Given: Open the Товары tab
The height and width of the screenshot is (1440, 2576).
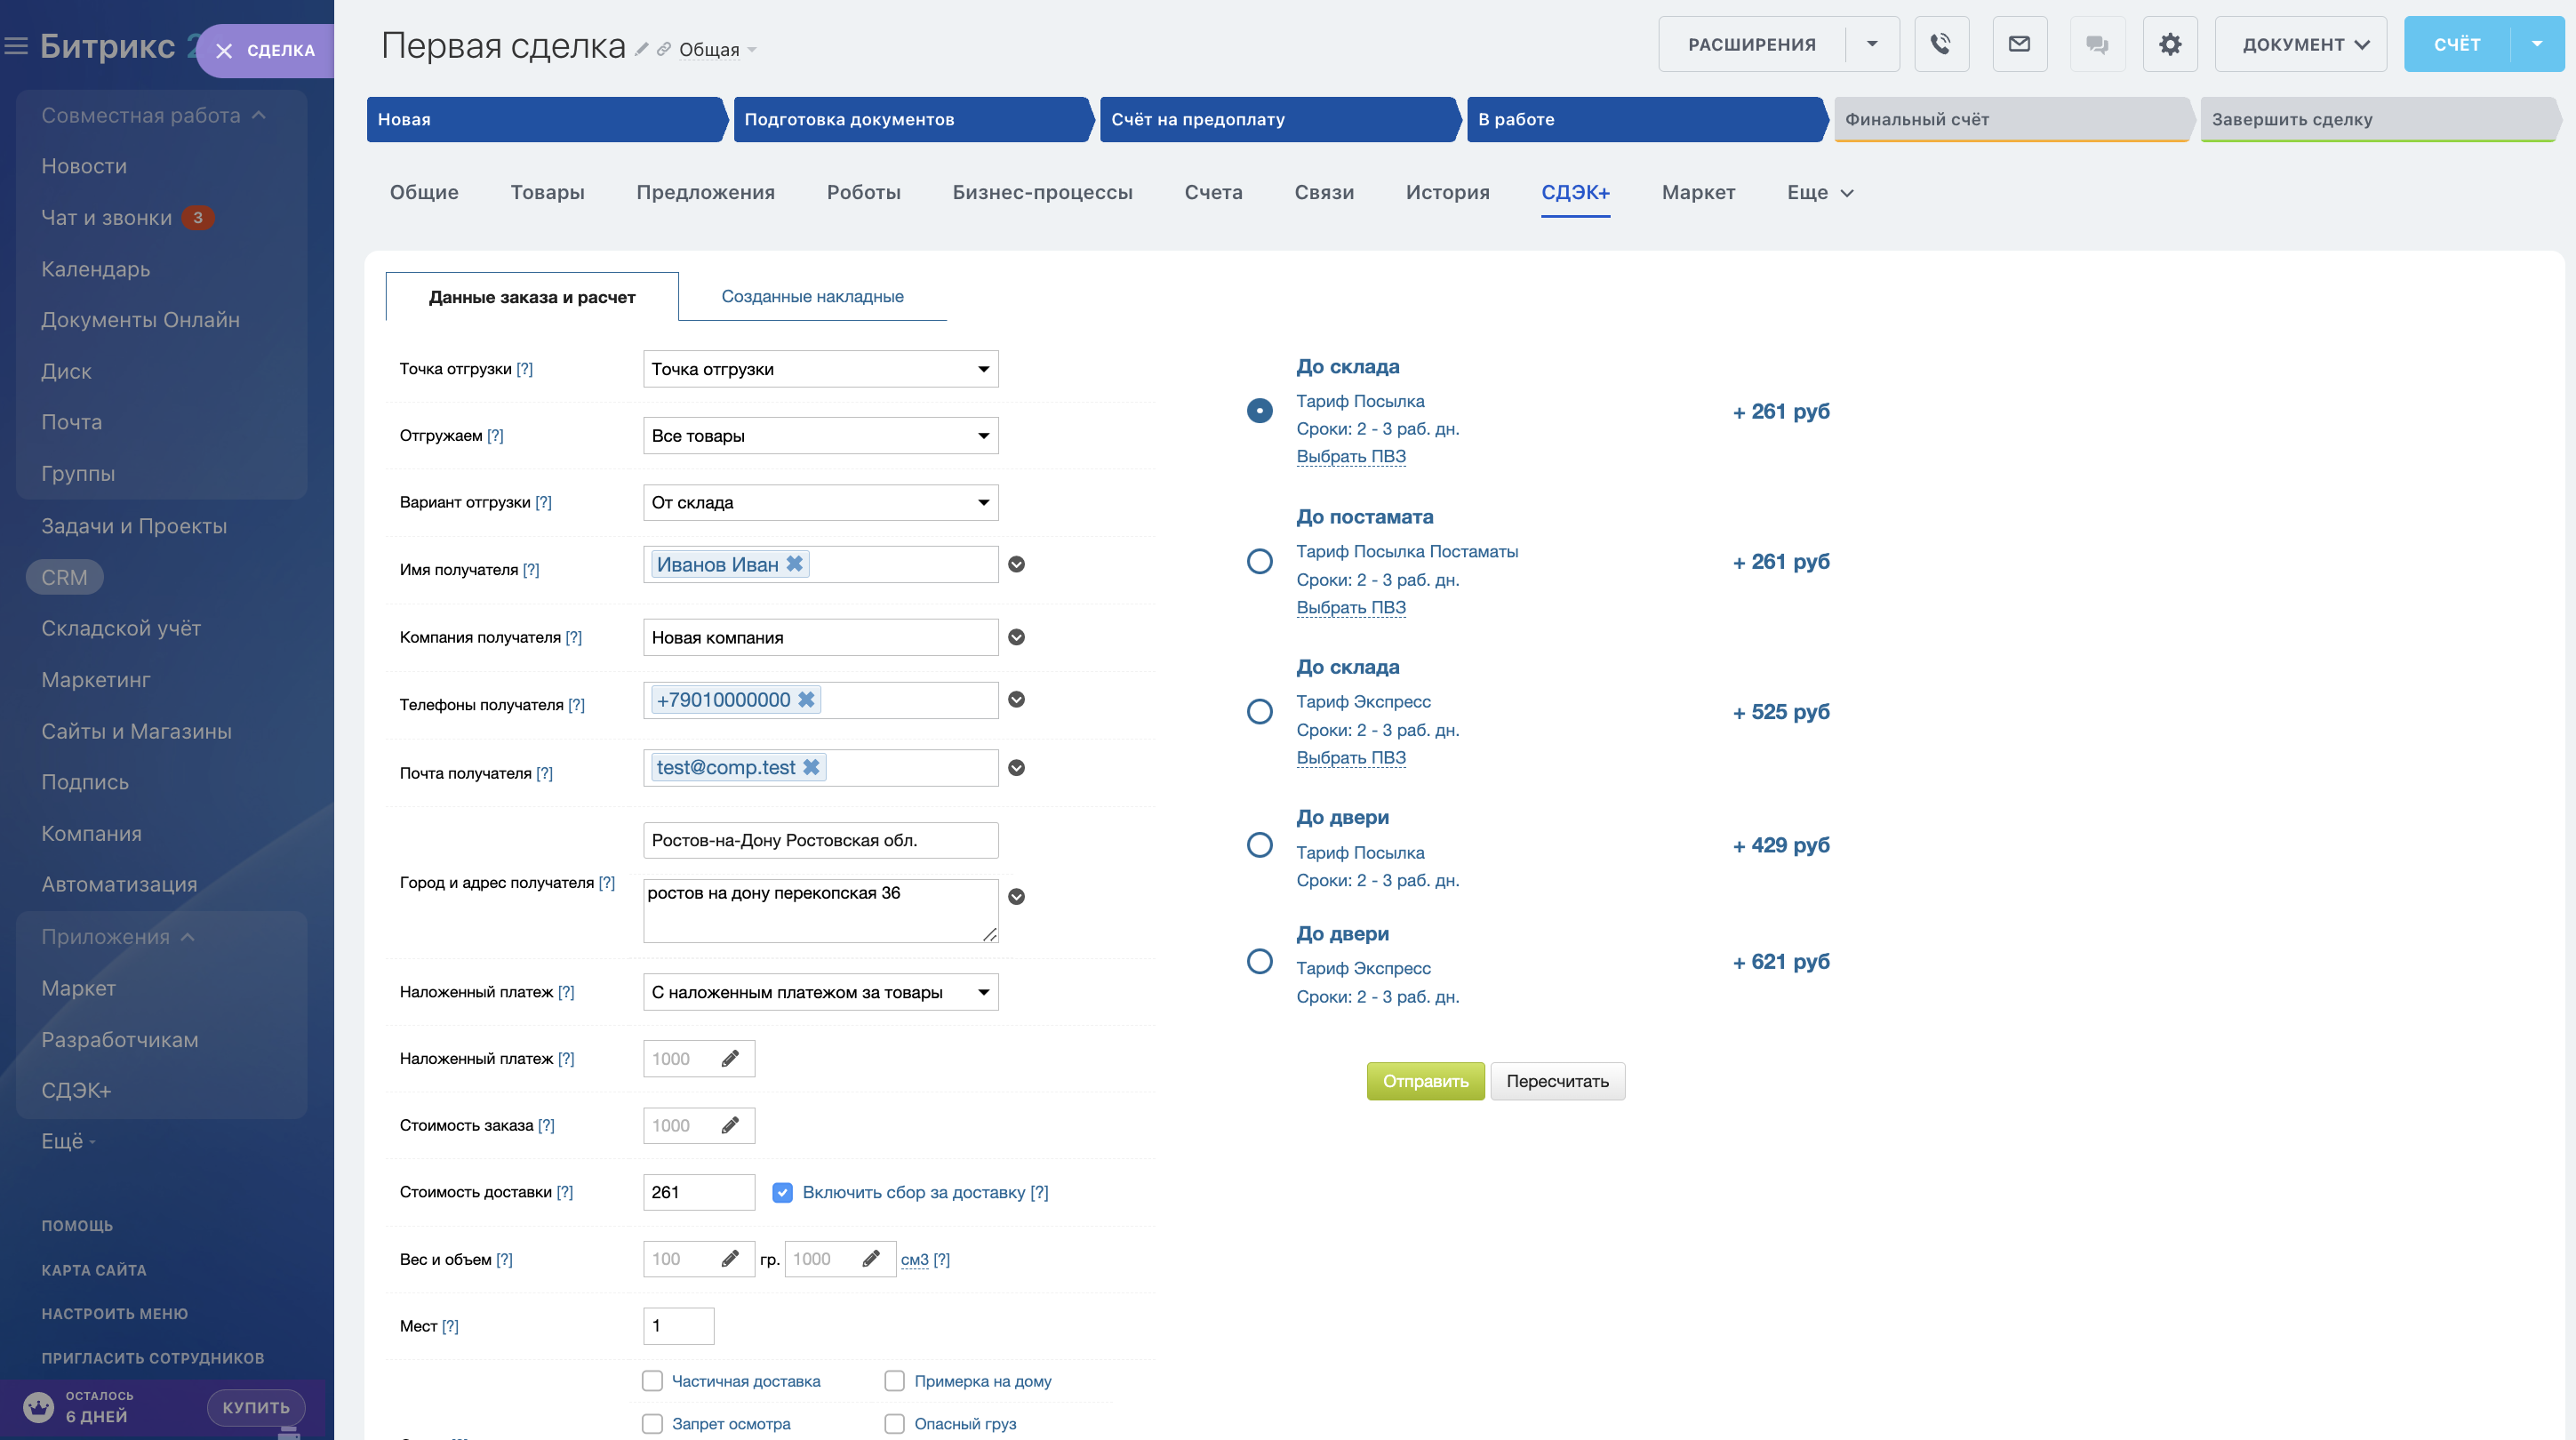Looking at the screenshot, I should point(547,192).
